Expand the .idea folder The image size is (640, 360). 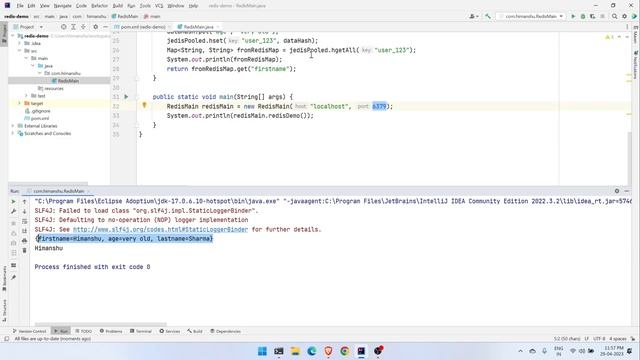coord(19,43)
